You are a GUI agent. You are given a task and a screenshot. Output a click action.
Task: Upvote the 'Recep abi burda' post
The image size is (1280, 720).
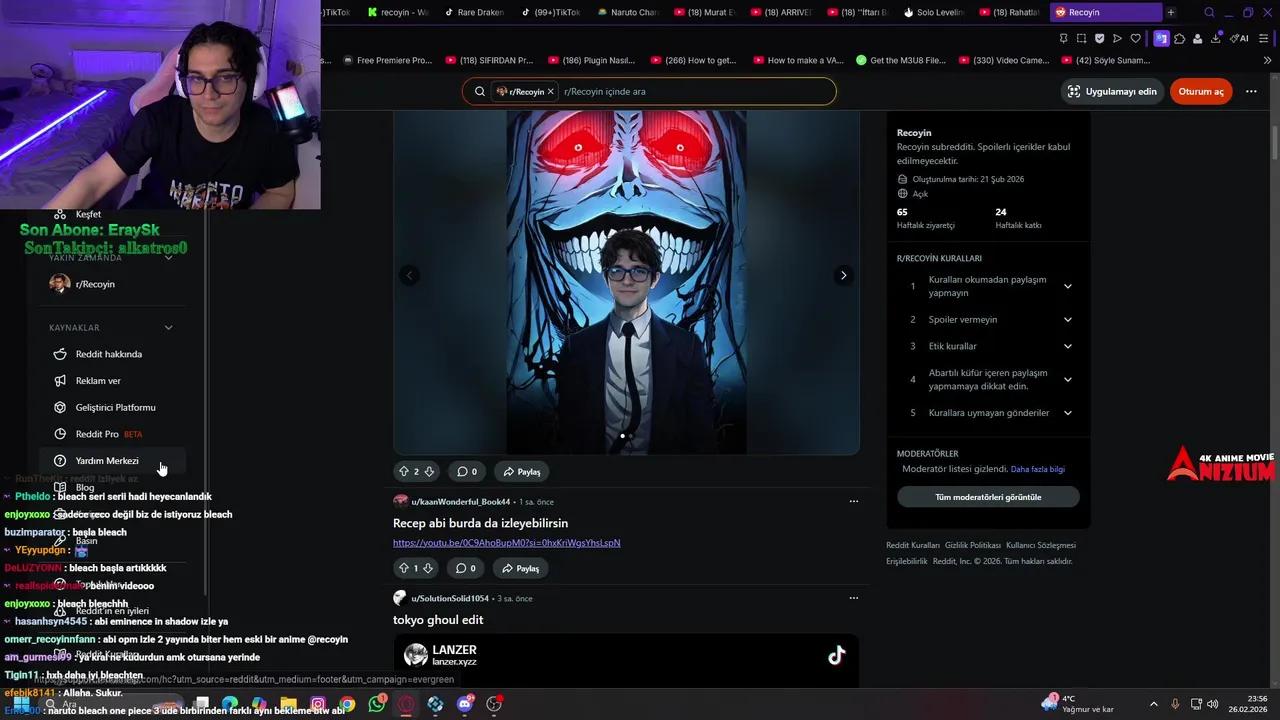[404, 568]
